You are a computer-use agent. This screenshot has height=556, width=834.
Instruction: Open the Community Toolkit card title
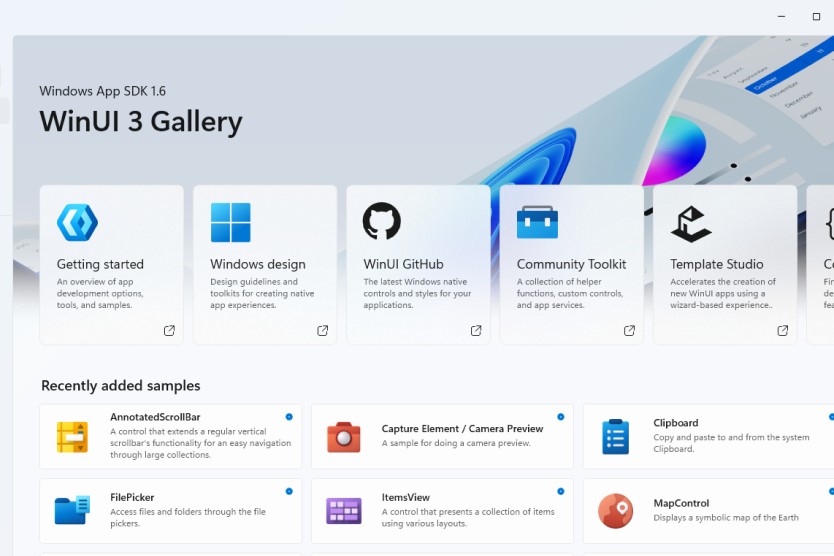tap(571, 264)
